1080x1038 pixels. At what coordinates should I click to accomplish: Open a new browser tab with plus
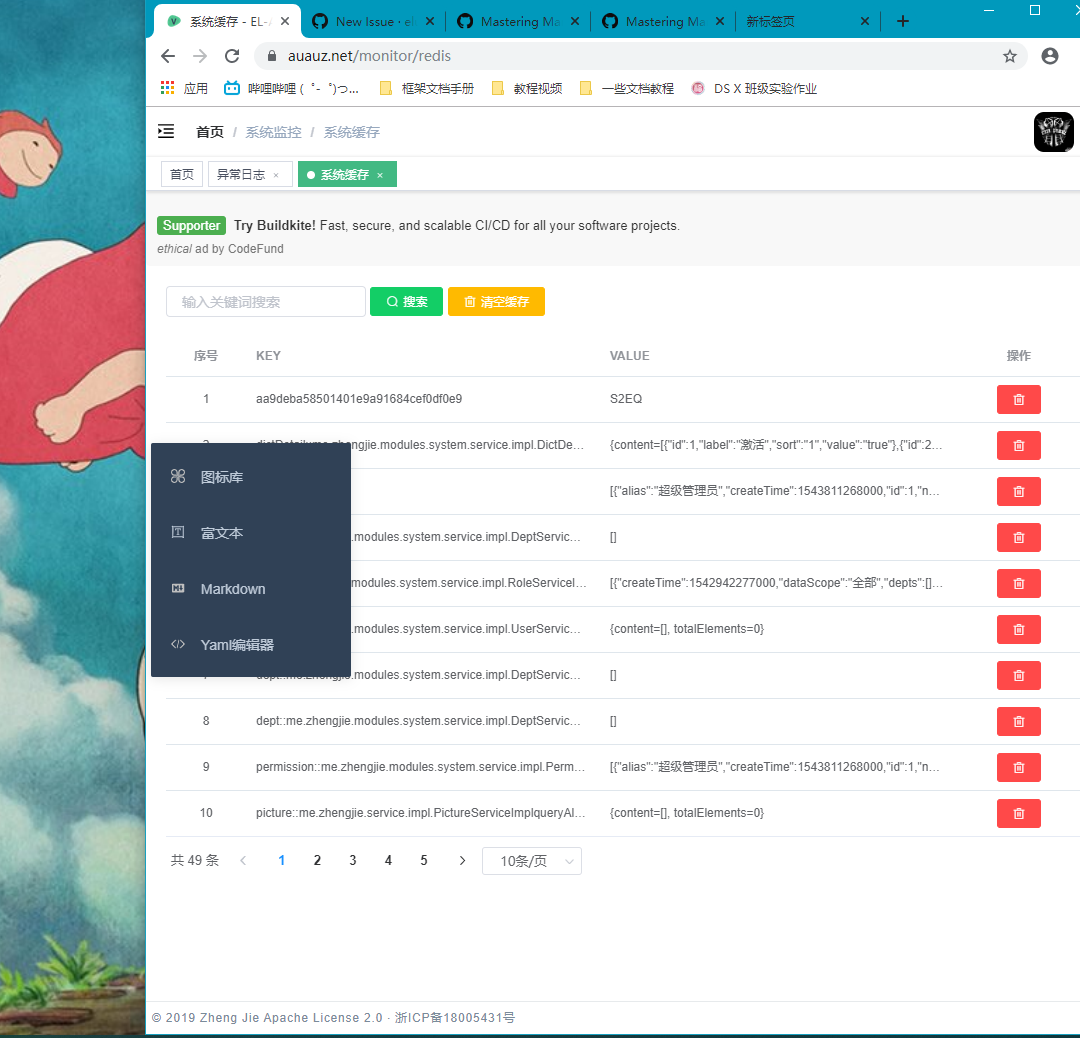tap(902, 21)
